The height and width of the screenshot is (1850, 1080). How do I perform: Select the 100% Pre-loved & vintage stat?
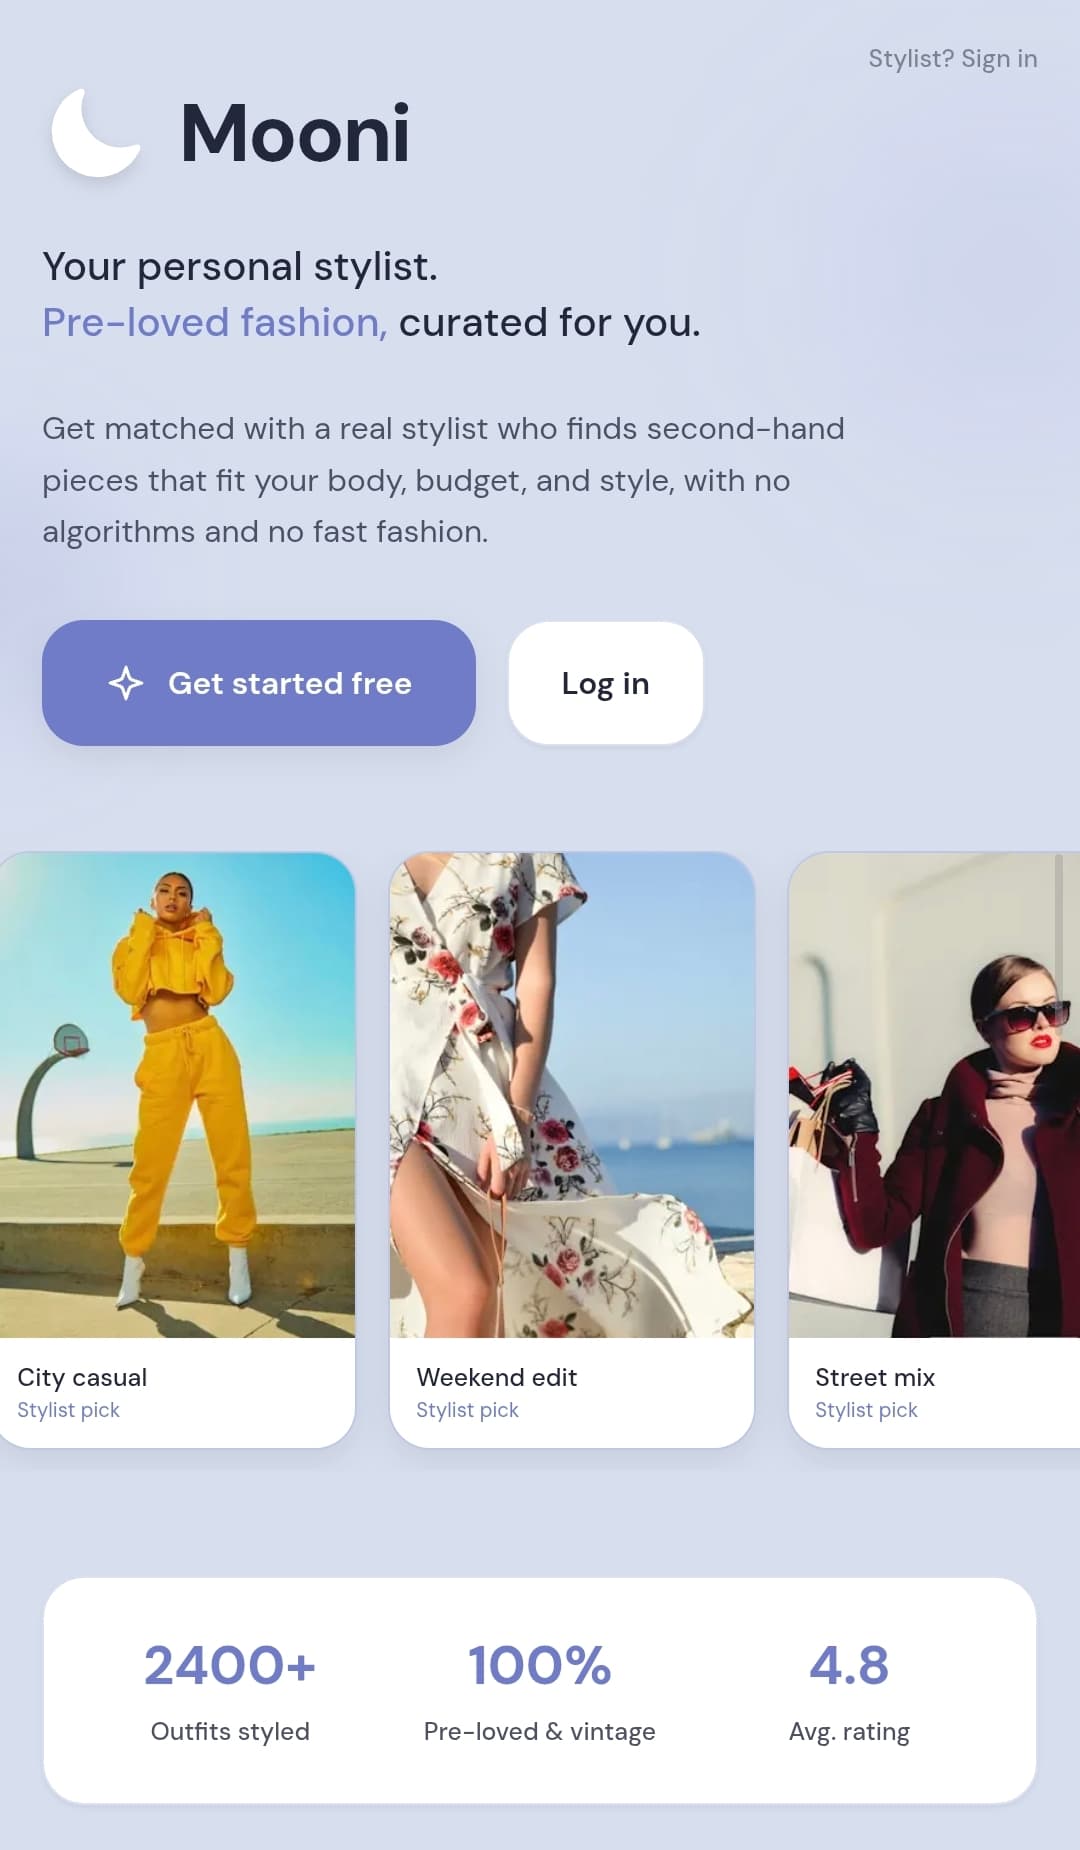pos(540,1692)
